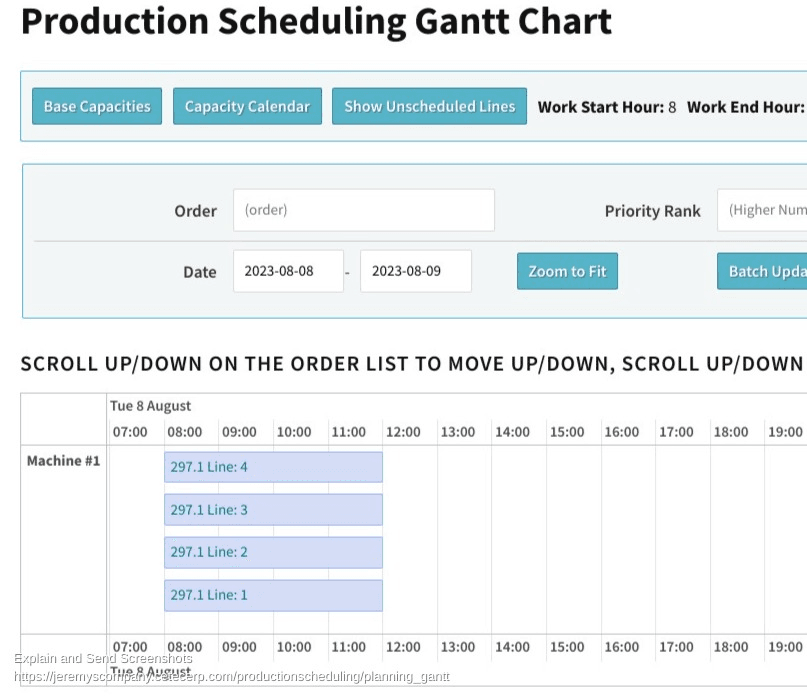Click the Machine #1 row label
807x698 pixels.
63,461
